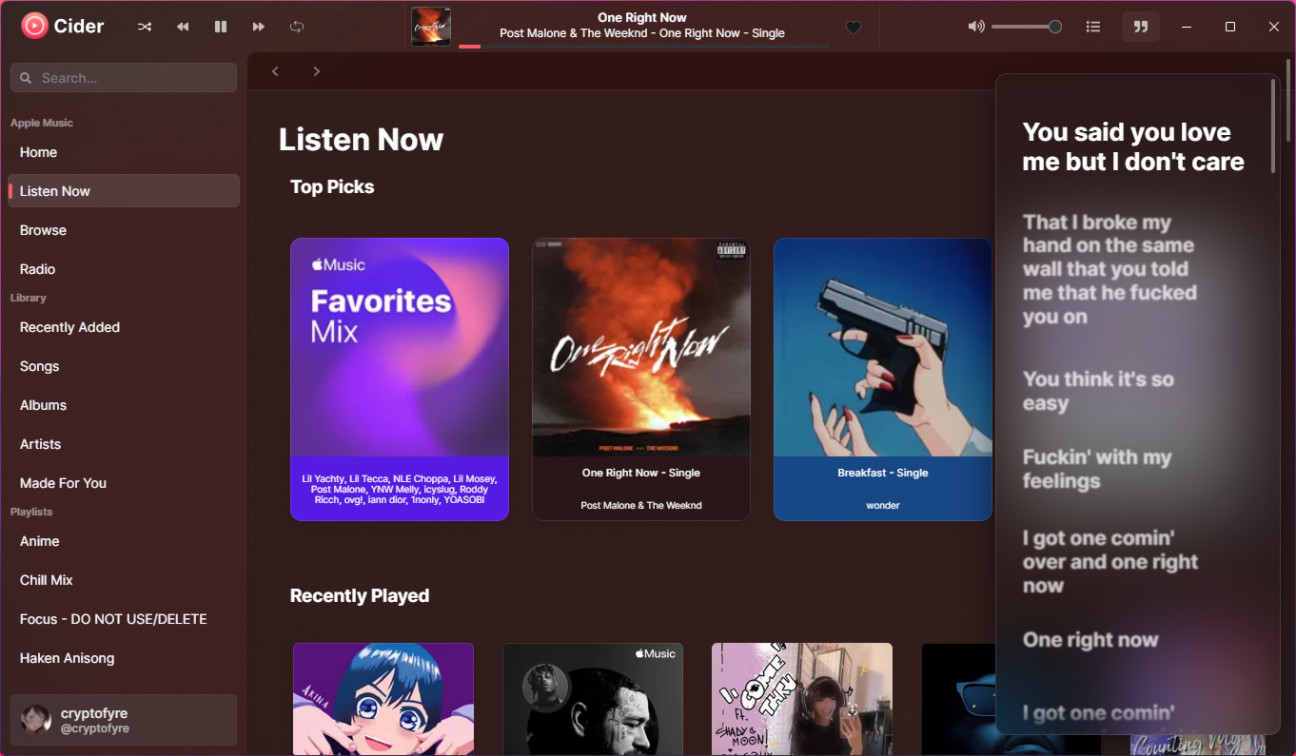Mute audio with speaker icon
Screen dimensions: 1296x756
976,27
